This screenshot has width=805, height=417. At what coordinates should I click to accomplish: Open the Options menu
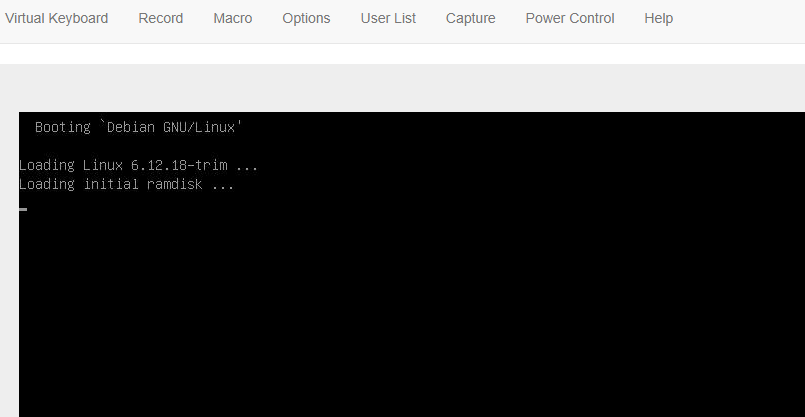[x=306, y=18]
